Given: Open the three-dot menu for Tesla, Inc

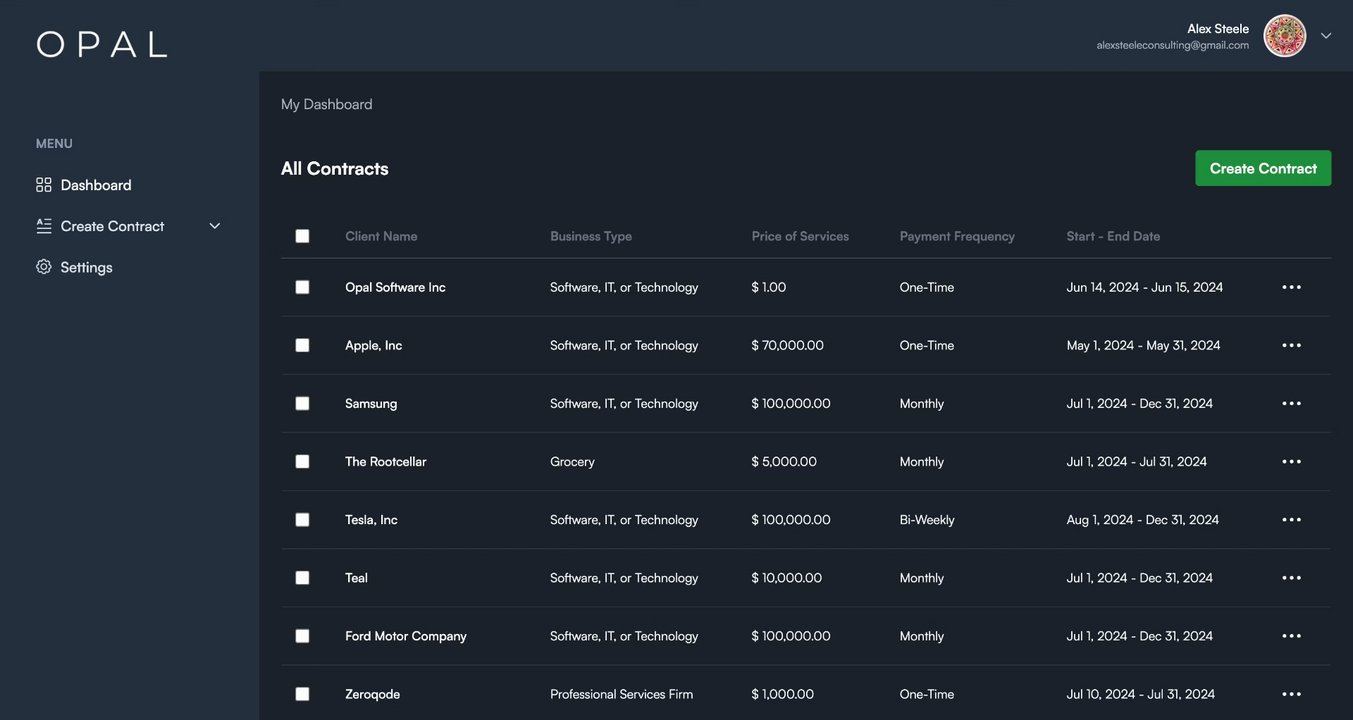Looking at the screenshot, I should (1291, 520).
